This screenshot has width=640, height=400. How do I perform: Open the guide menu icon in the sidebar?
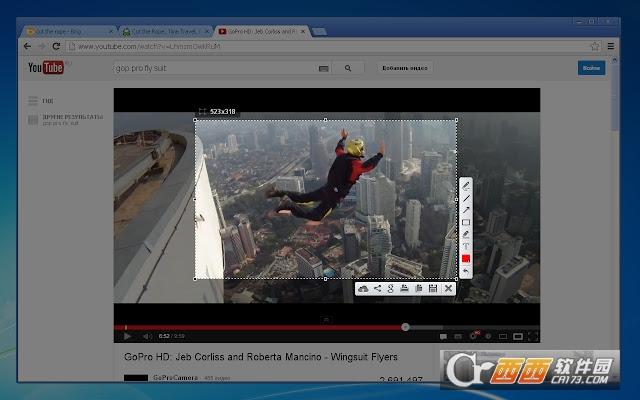[33, 100]
